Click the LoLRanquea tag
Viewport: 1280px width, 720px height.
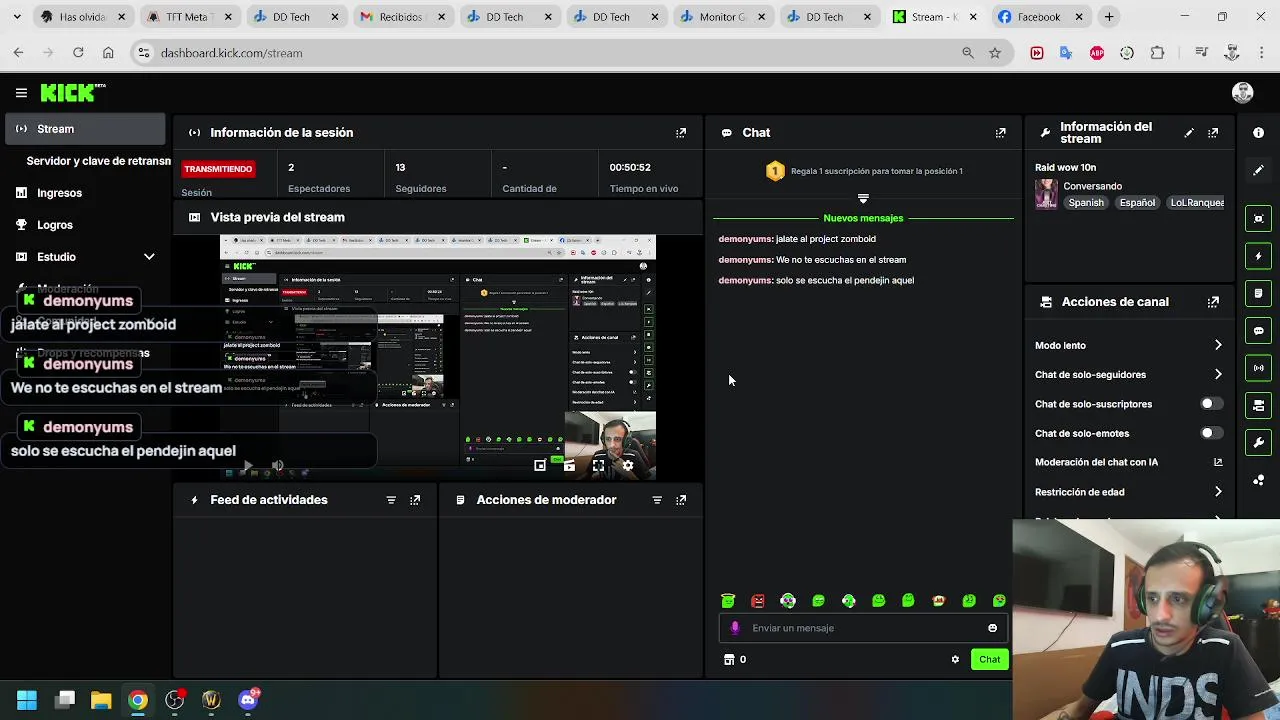[1196, 203]
